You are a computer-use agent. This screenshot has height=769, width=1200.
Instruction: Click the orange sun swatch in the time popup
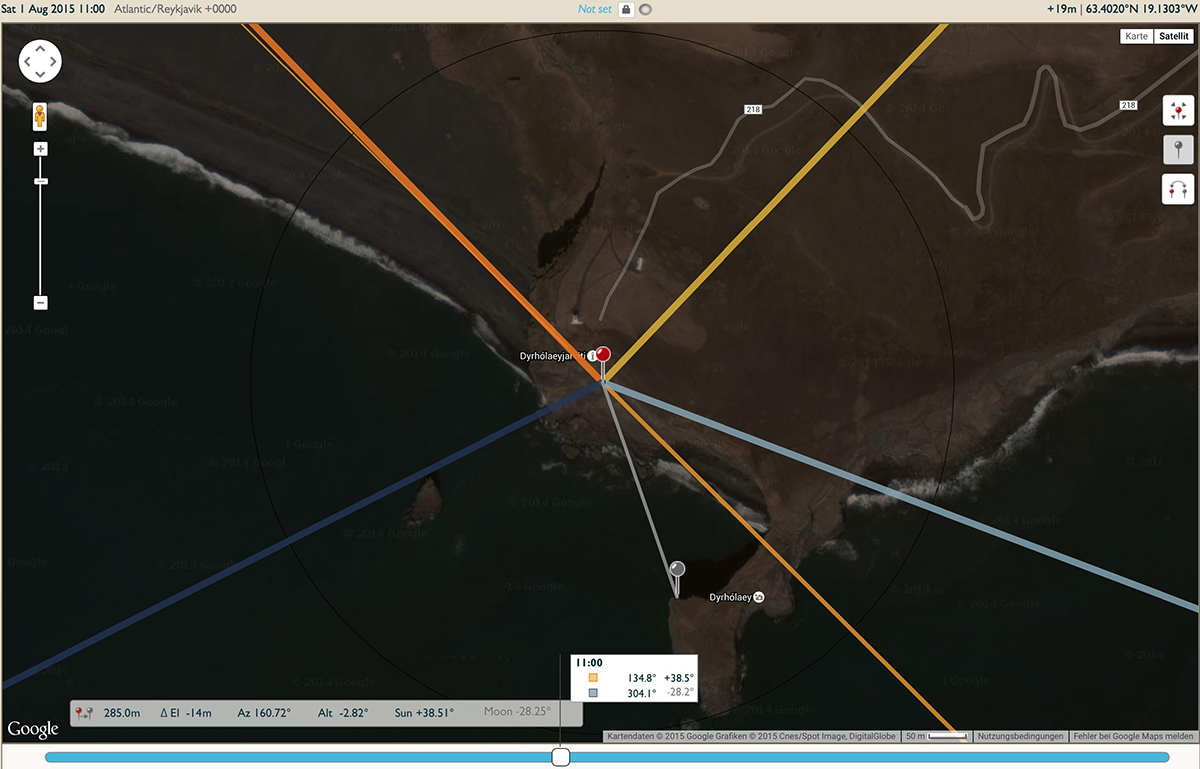point(593,677)
